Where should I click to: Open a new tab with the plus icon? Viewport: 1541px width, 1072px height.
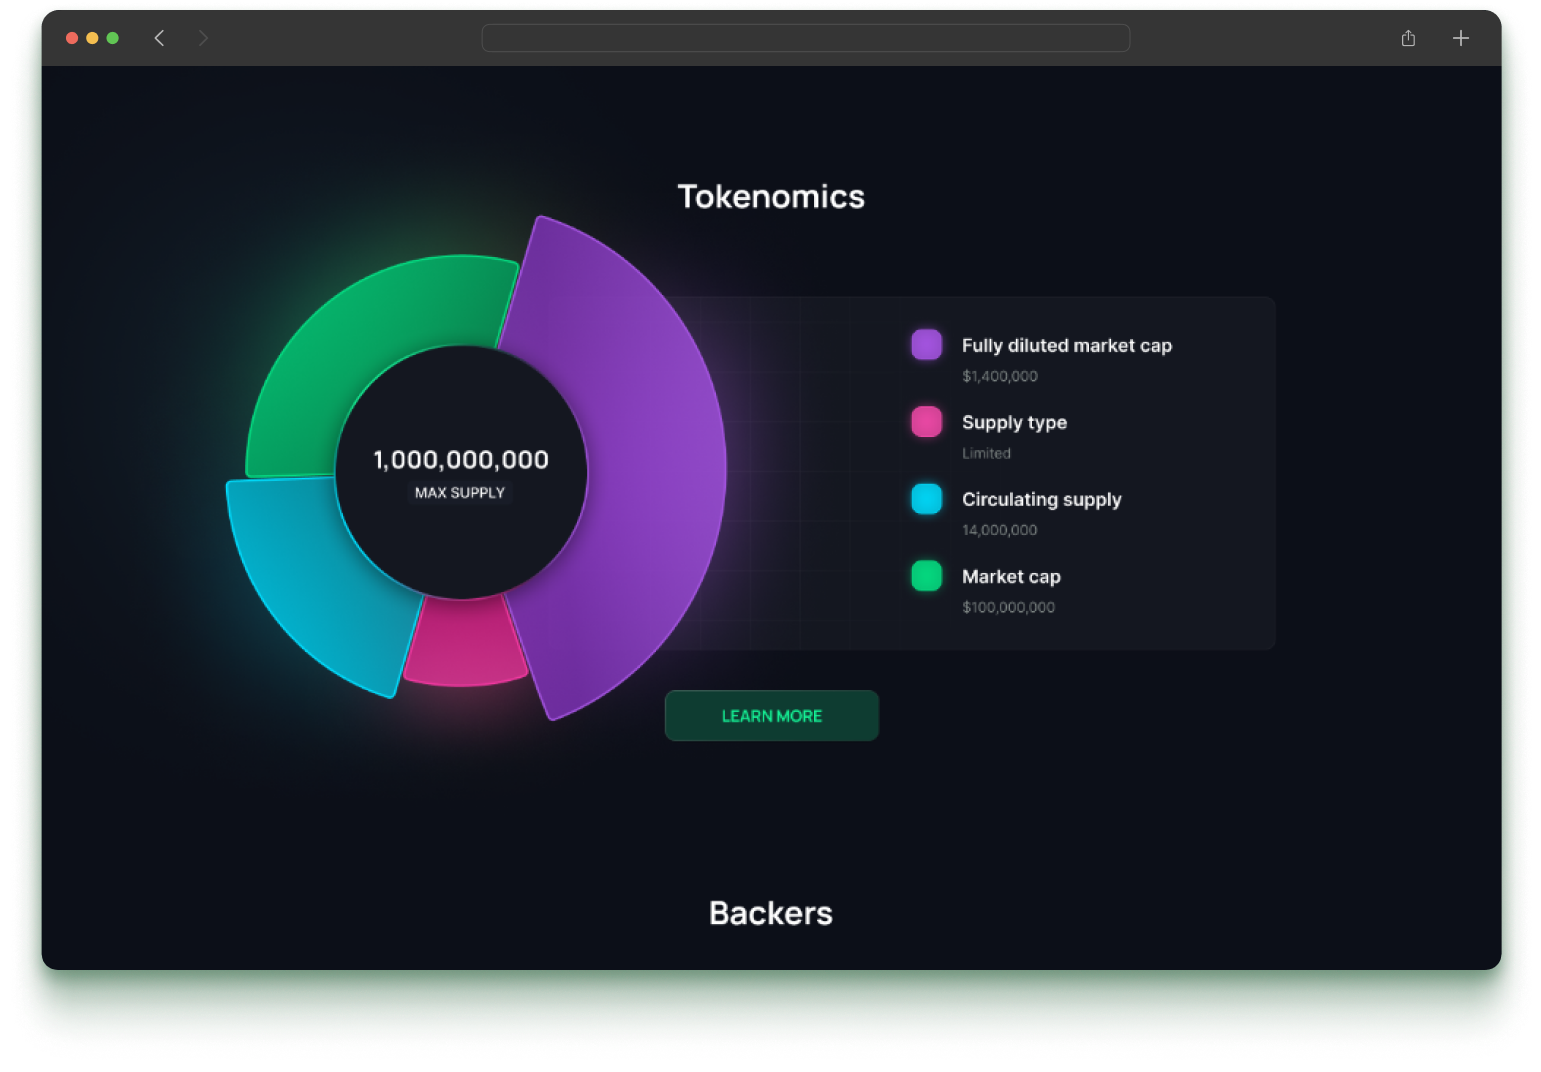1460,37
